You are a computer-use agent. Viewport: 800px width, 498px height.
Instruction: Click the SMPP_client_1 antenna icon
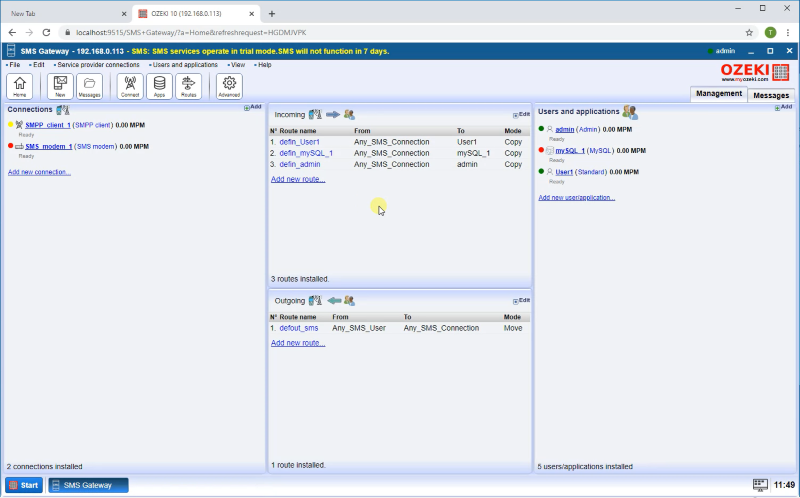click(19, 125)
